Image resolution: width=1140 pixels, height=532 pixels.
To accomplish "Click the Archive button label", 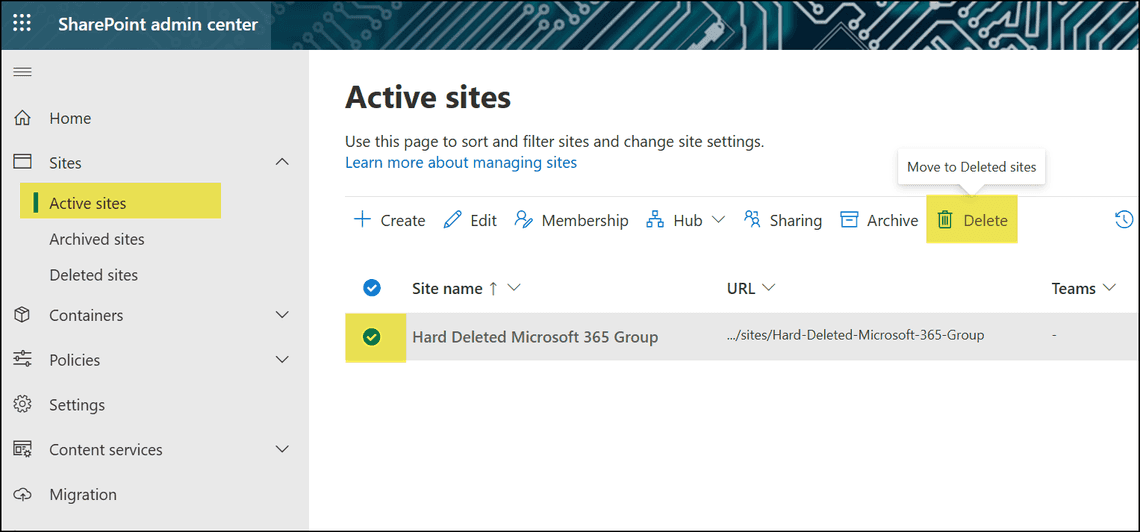I will pos(893,220).
